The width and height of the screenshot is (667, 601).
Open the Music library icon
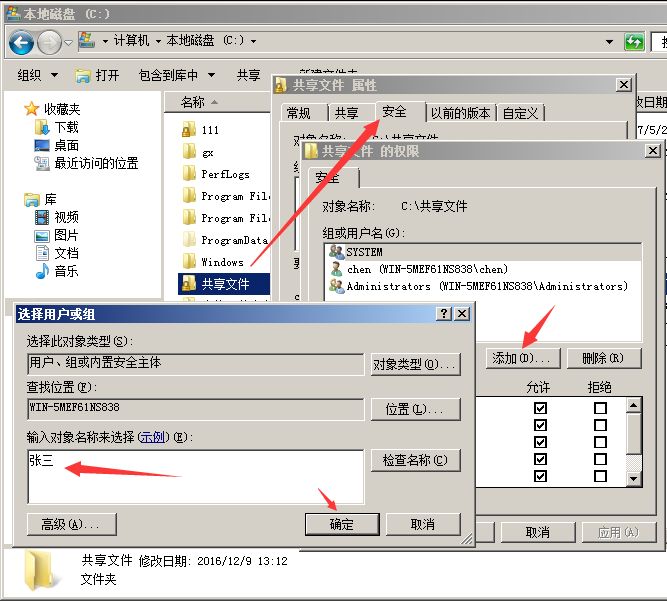click(42, 271)
